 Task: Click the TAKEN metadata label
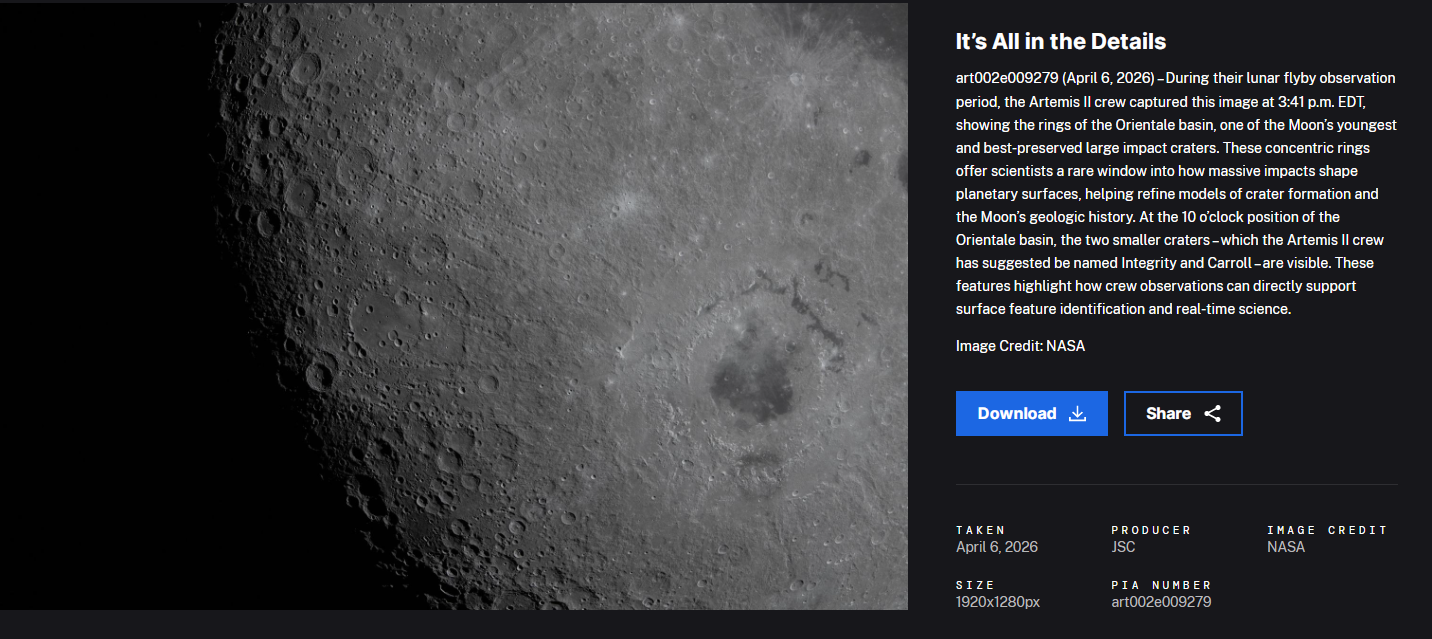(x=980, y=530)
